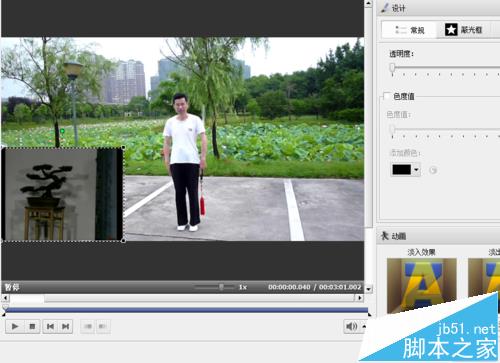Click the 1x speed label
This screenshot has height=363, width=500.
[x=243, y=287]
